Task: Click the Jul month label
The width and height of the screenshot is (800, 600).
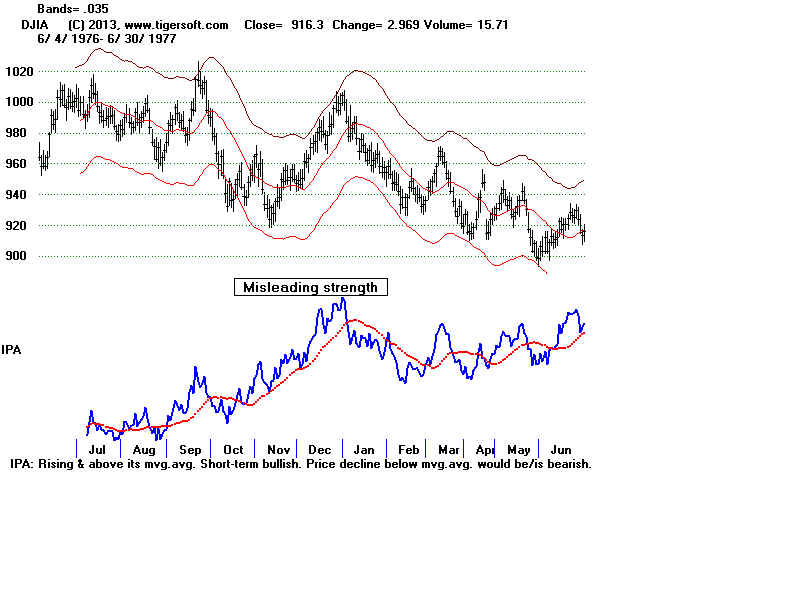Action: (97, 449)
